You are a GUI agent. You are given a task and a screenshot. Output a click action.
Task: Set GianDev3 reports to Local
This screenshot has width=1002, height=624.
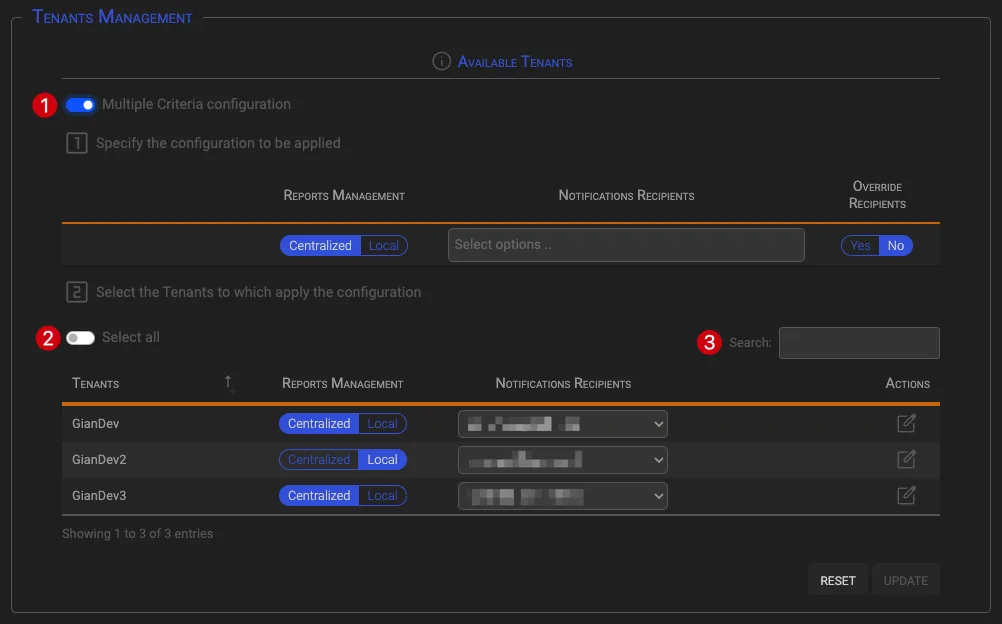click(x=382, y=495)
